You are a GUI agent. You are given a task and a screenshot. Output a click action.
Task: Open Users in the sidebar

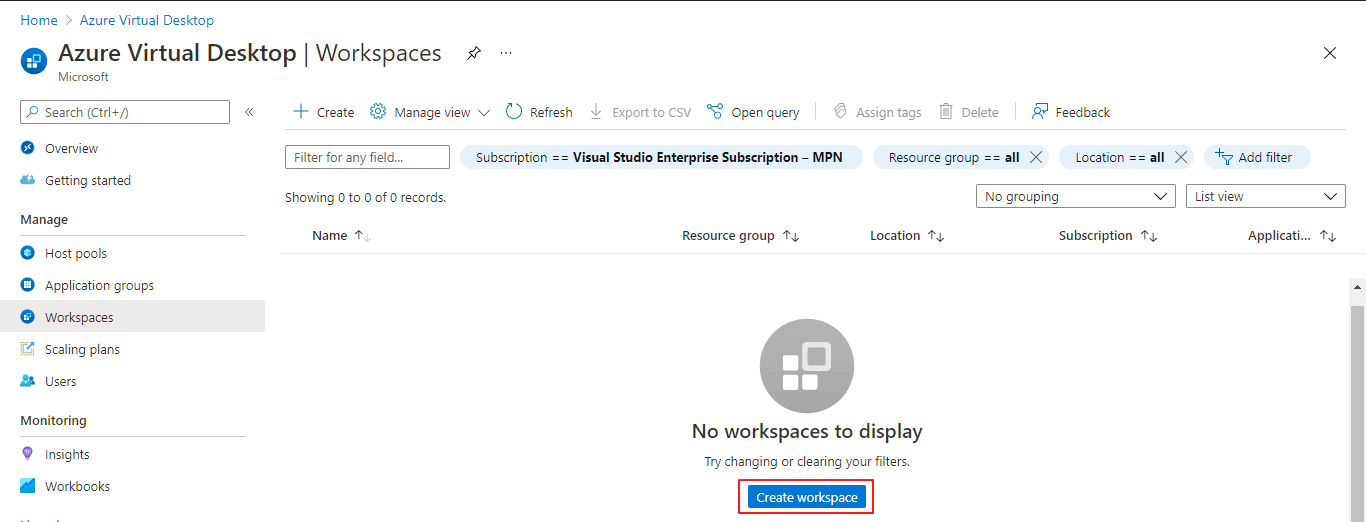[61, 381]
